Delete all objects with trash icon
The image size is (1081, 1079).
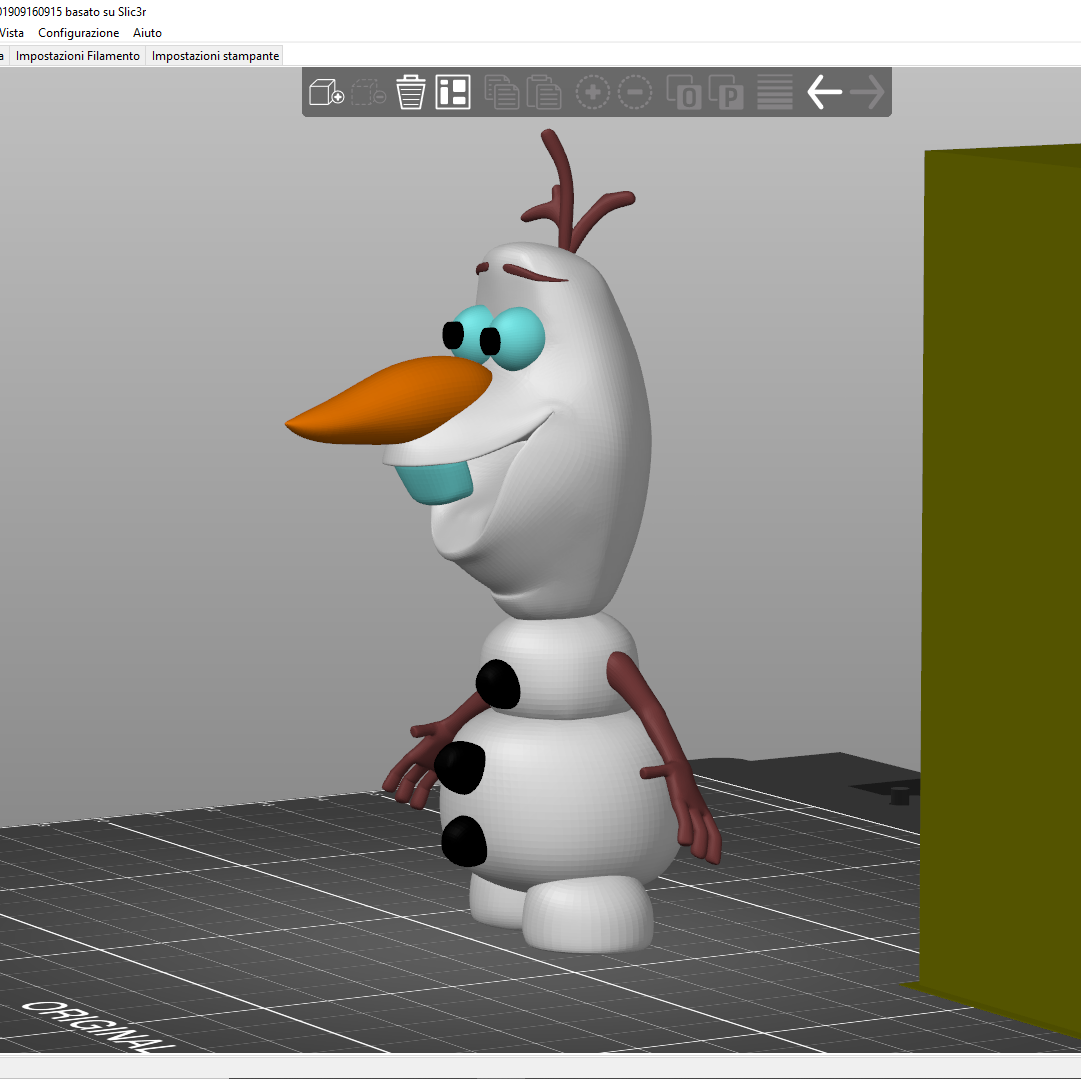(410, 91)
